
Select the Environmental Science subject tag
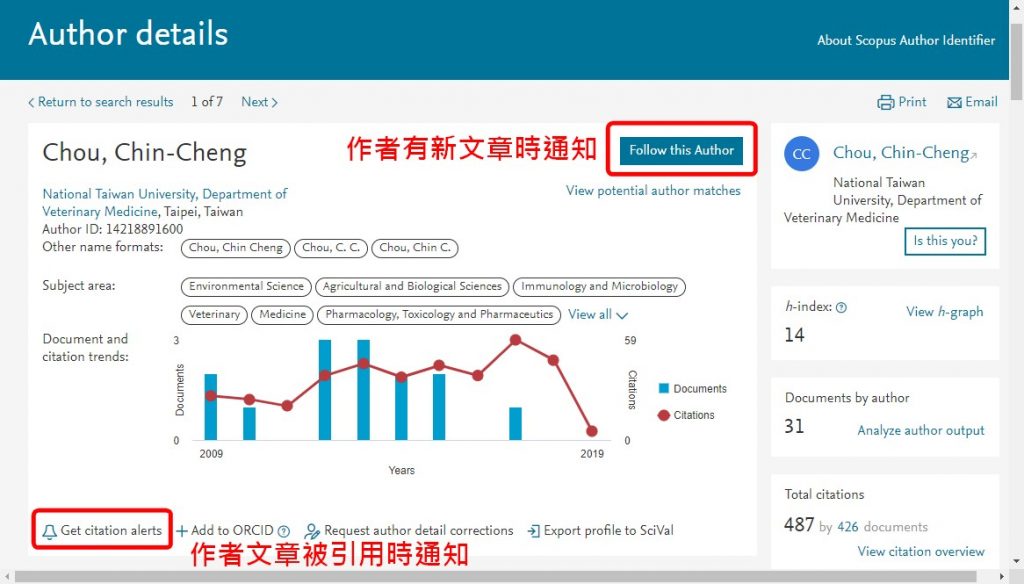pos(246,286)
